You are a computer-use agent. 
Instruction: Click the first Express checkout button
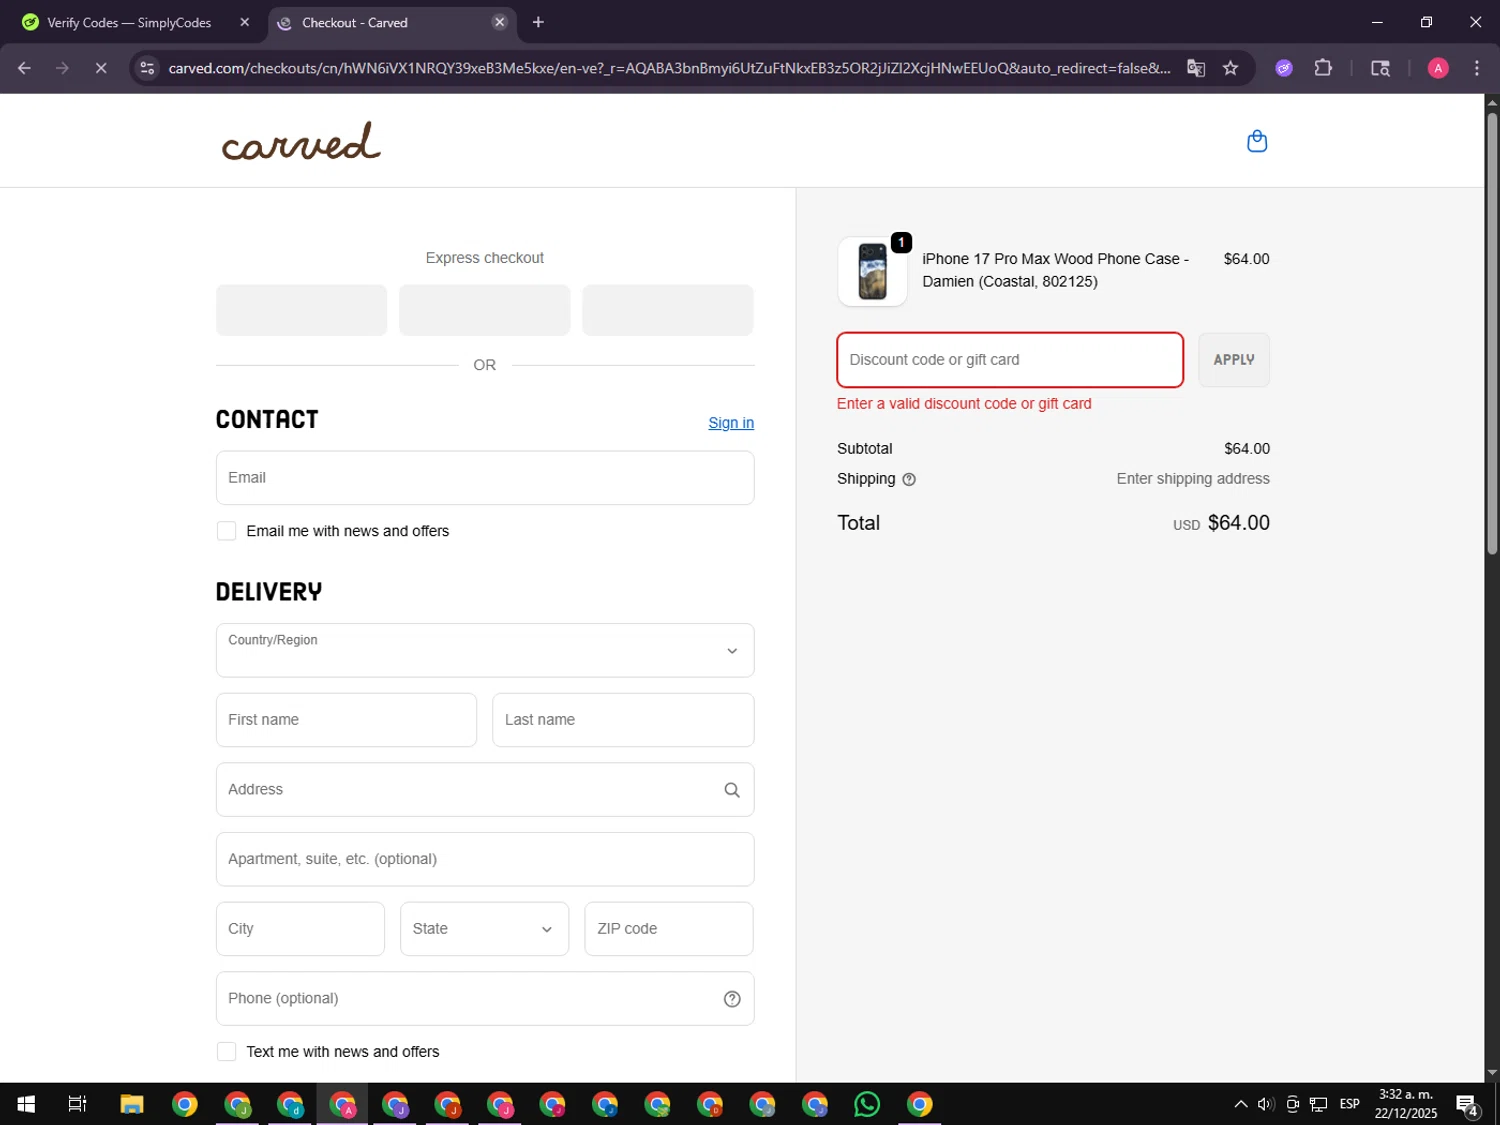(x=301, y=310)
